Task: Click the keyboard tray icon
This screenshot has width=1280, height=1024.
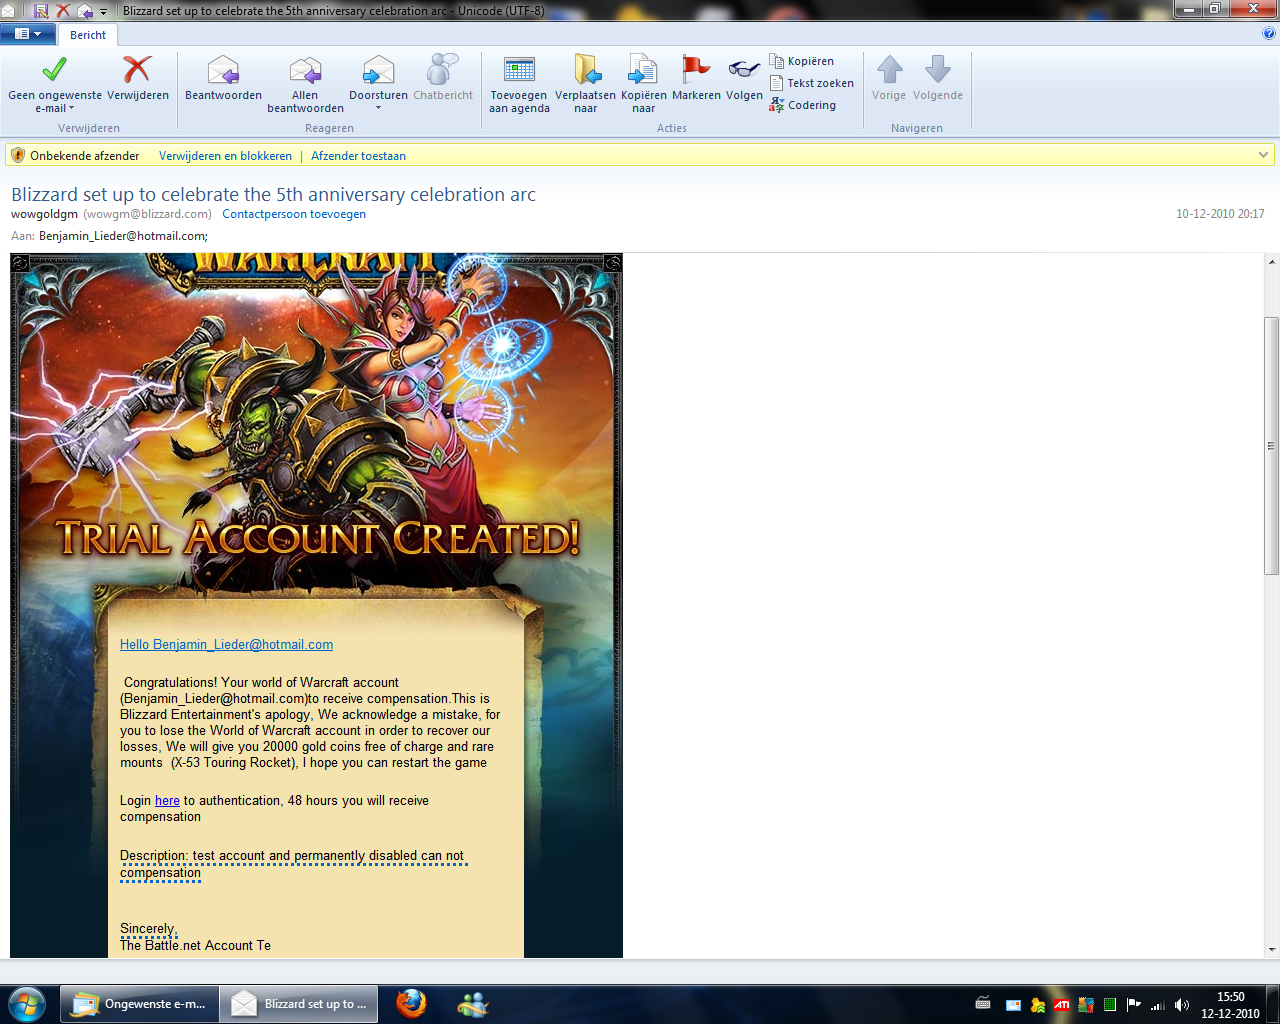Action: click(x=983, y=1004)
